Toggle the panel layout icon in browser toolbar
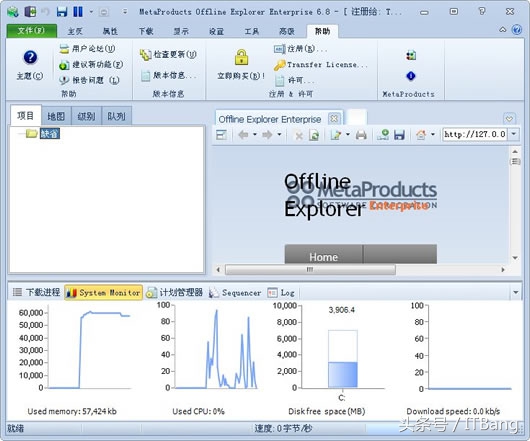 [221, 135]
